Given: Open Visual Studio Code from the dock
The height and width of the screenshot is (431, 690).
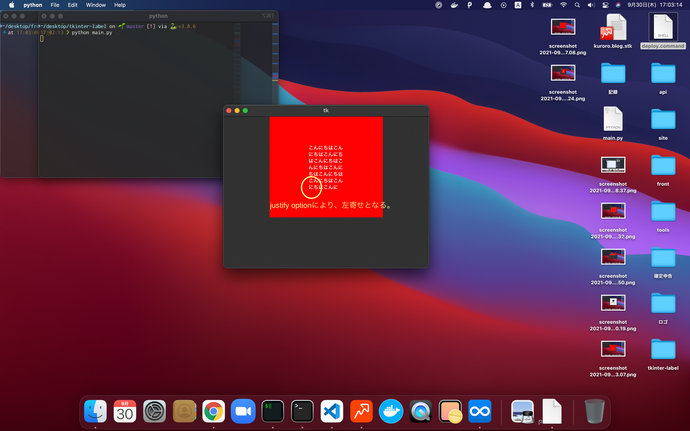Looking at the screenshot, I should click(331, 410).
